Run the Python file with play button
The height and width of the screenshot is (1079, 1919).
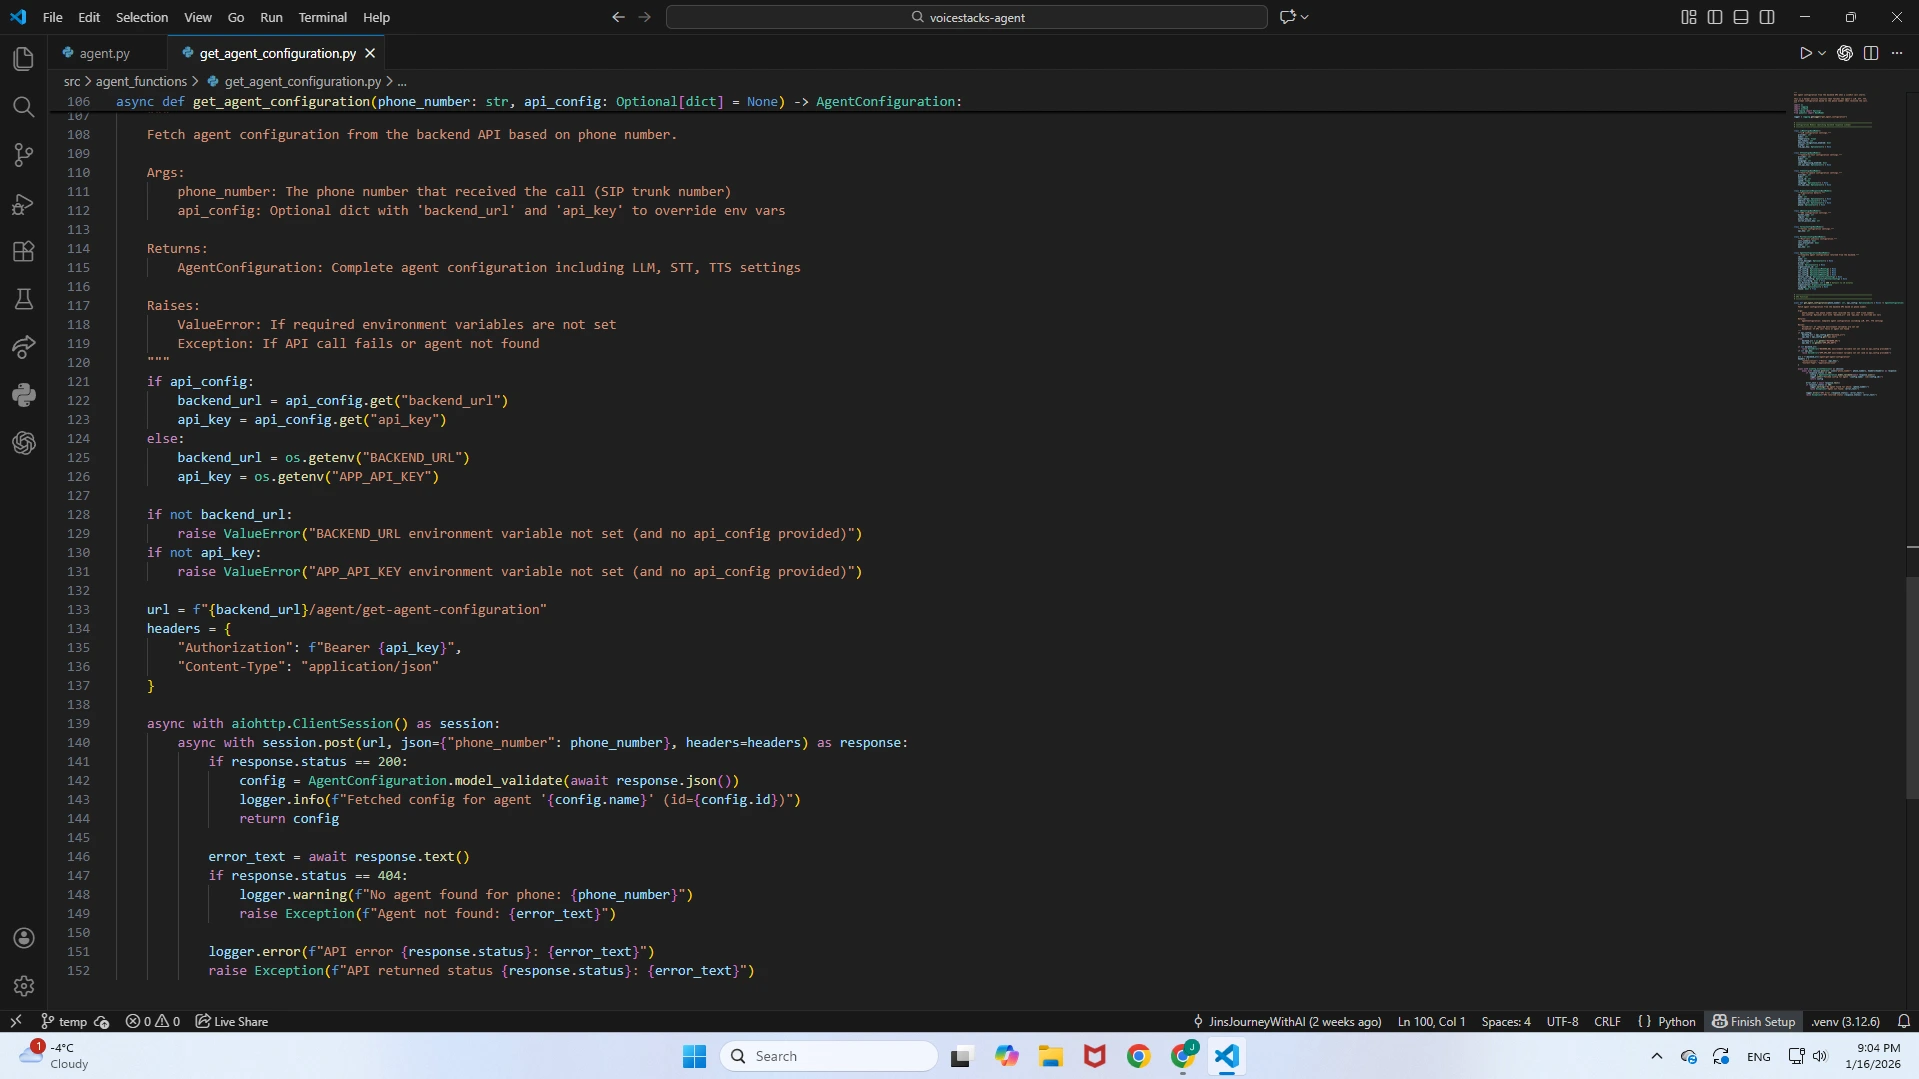pyautogui.click(x=1805, y=53)
